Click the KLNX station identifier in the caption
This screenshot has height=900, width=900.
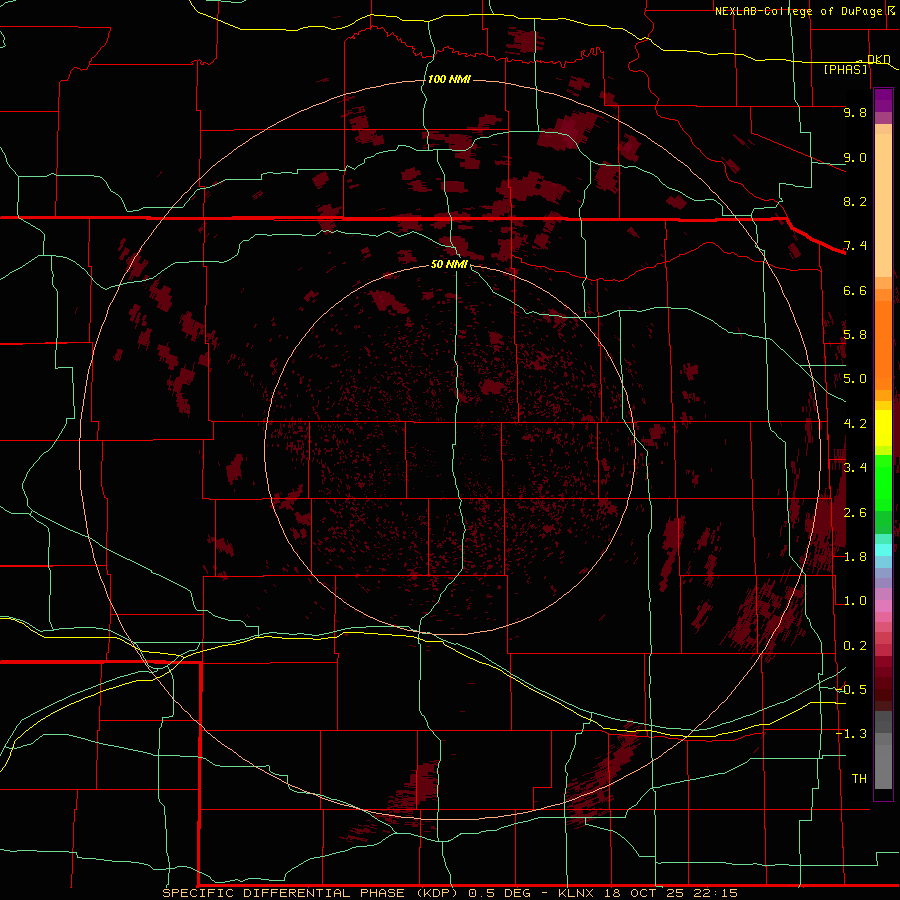click(577, 893)
